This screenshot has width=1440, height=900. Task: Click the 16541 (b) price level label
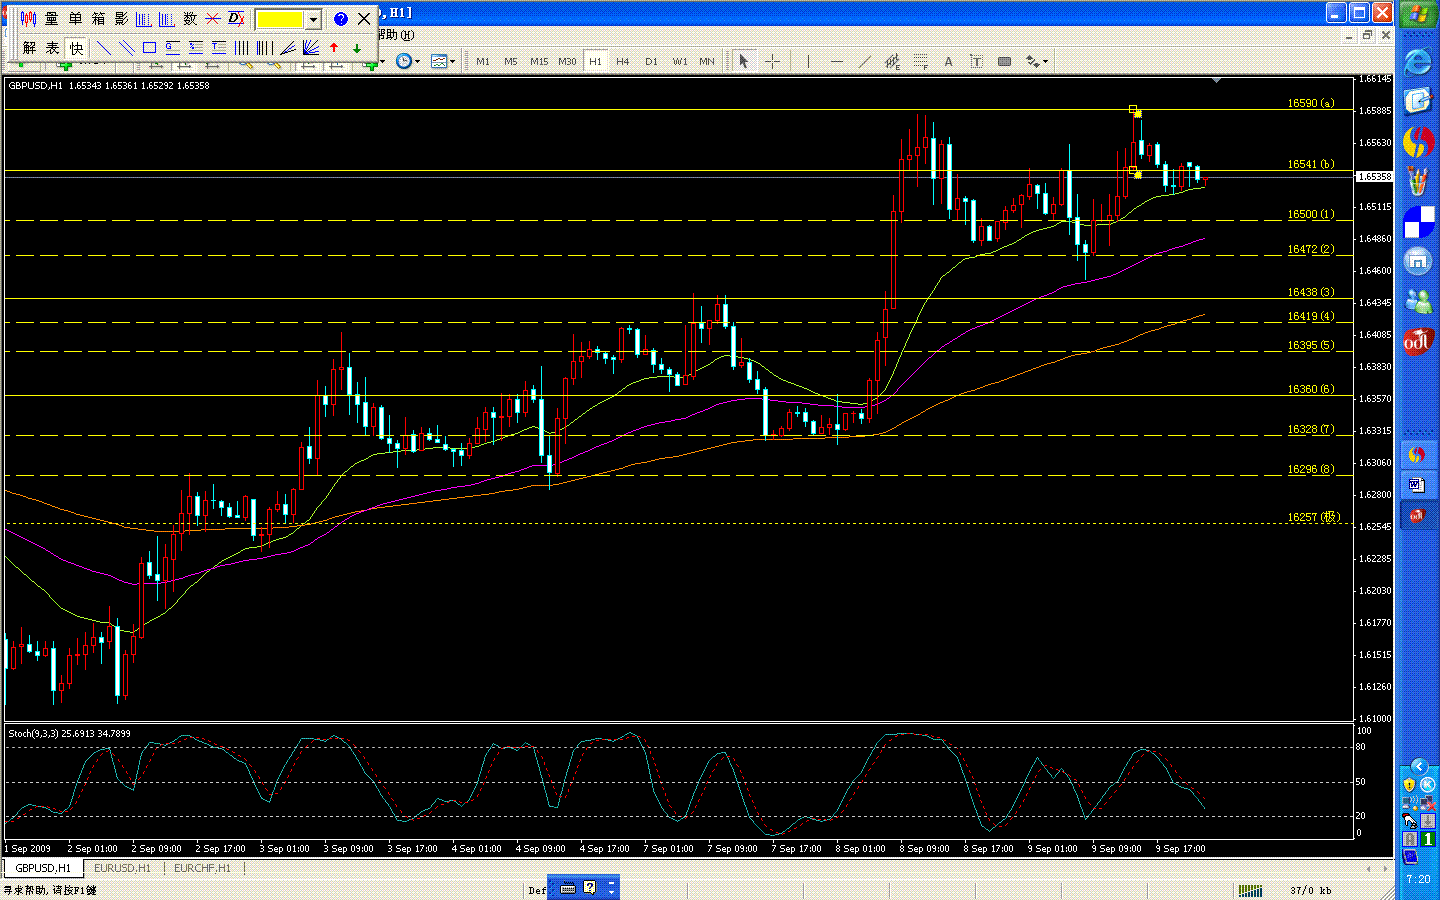(1310, 164)
